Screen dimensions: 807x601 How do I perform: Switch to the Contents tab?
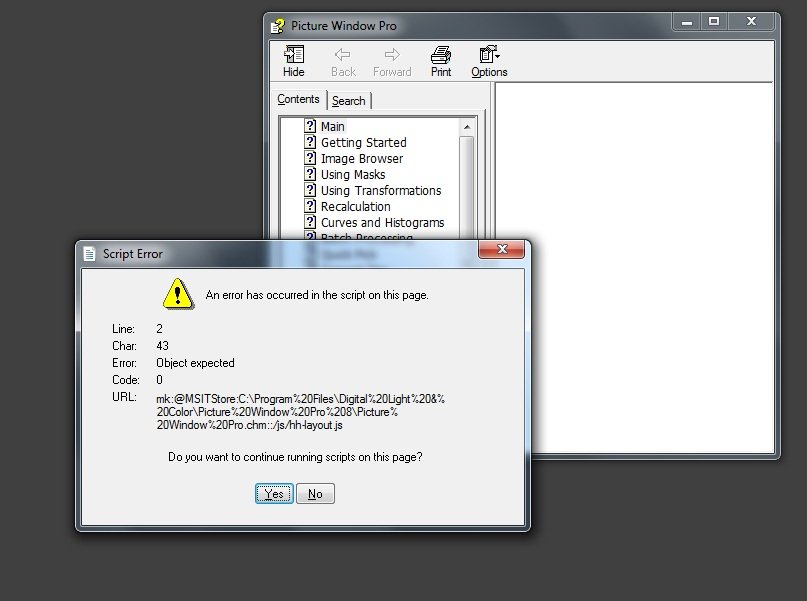[x=298, y=99]
